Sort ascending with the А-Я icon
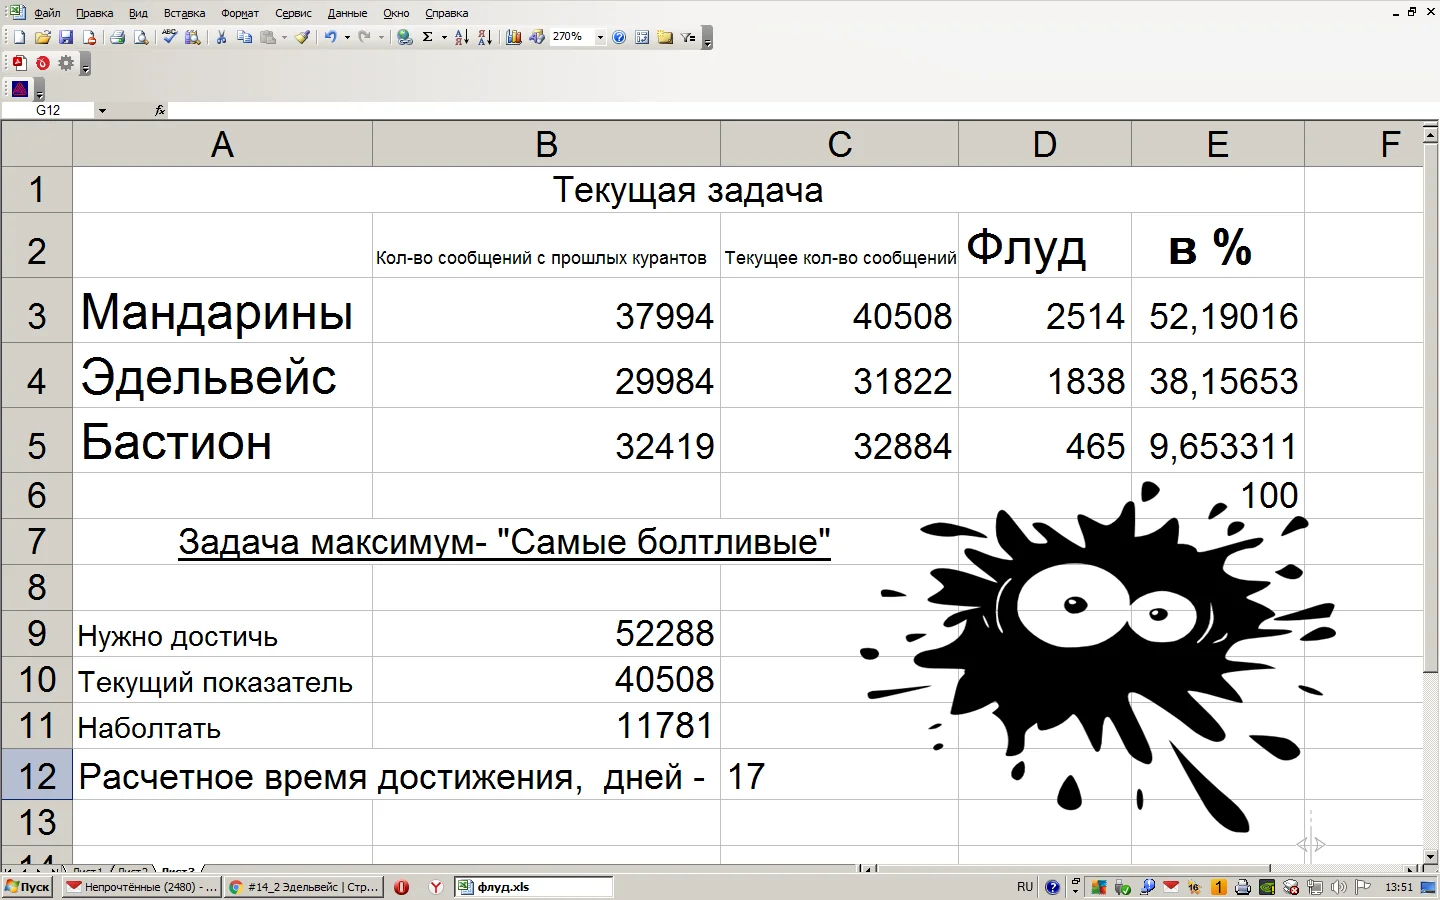The width and height of the screenshot is (1440, 900). pyautogui.click(x=461, y=37)
